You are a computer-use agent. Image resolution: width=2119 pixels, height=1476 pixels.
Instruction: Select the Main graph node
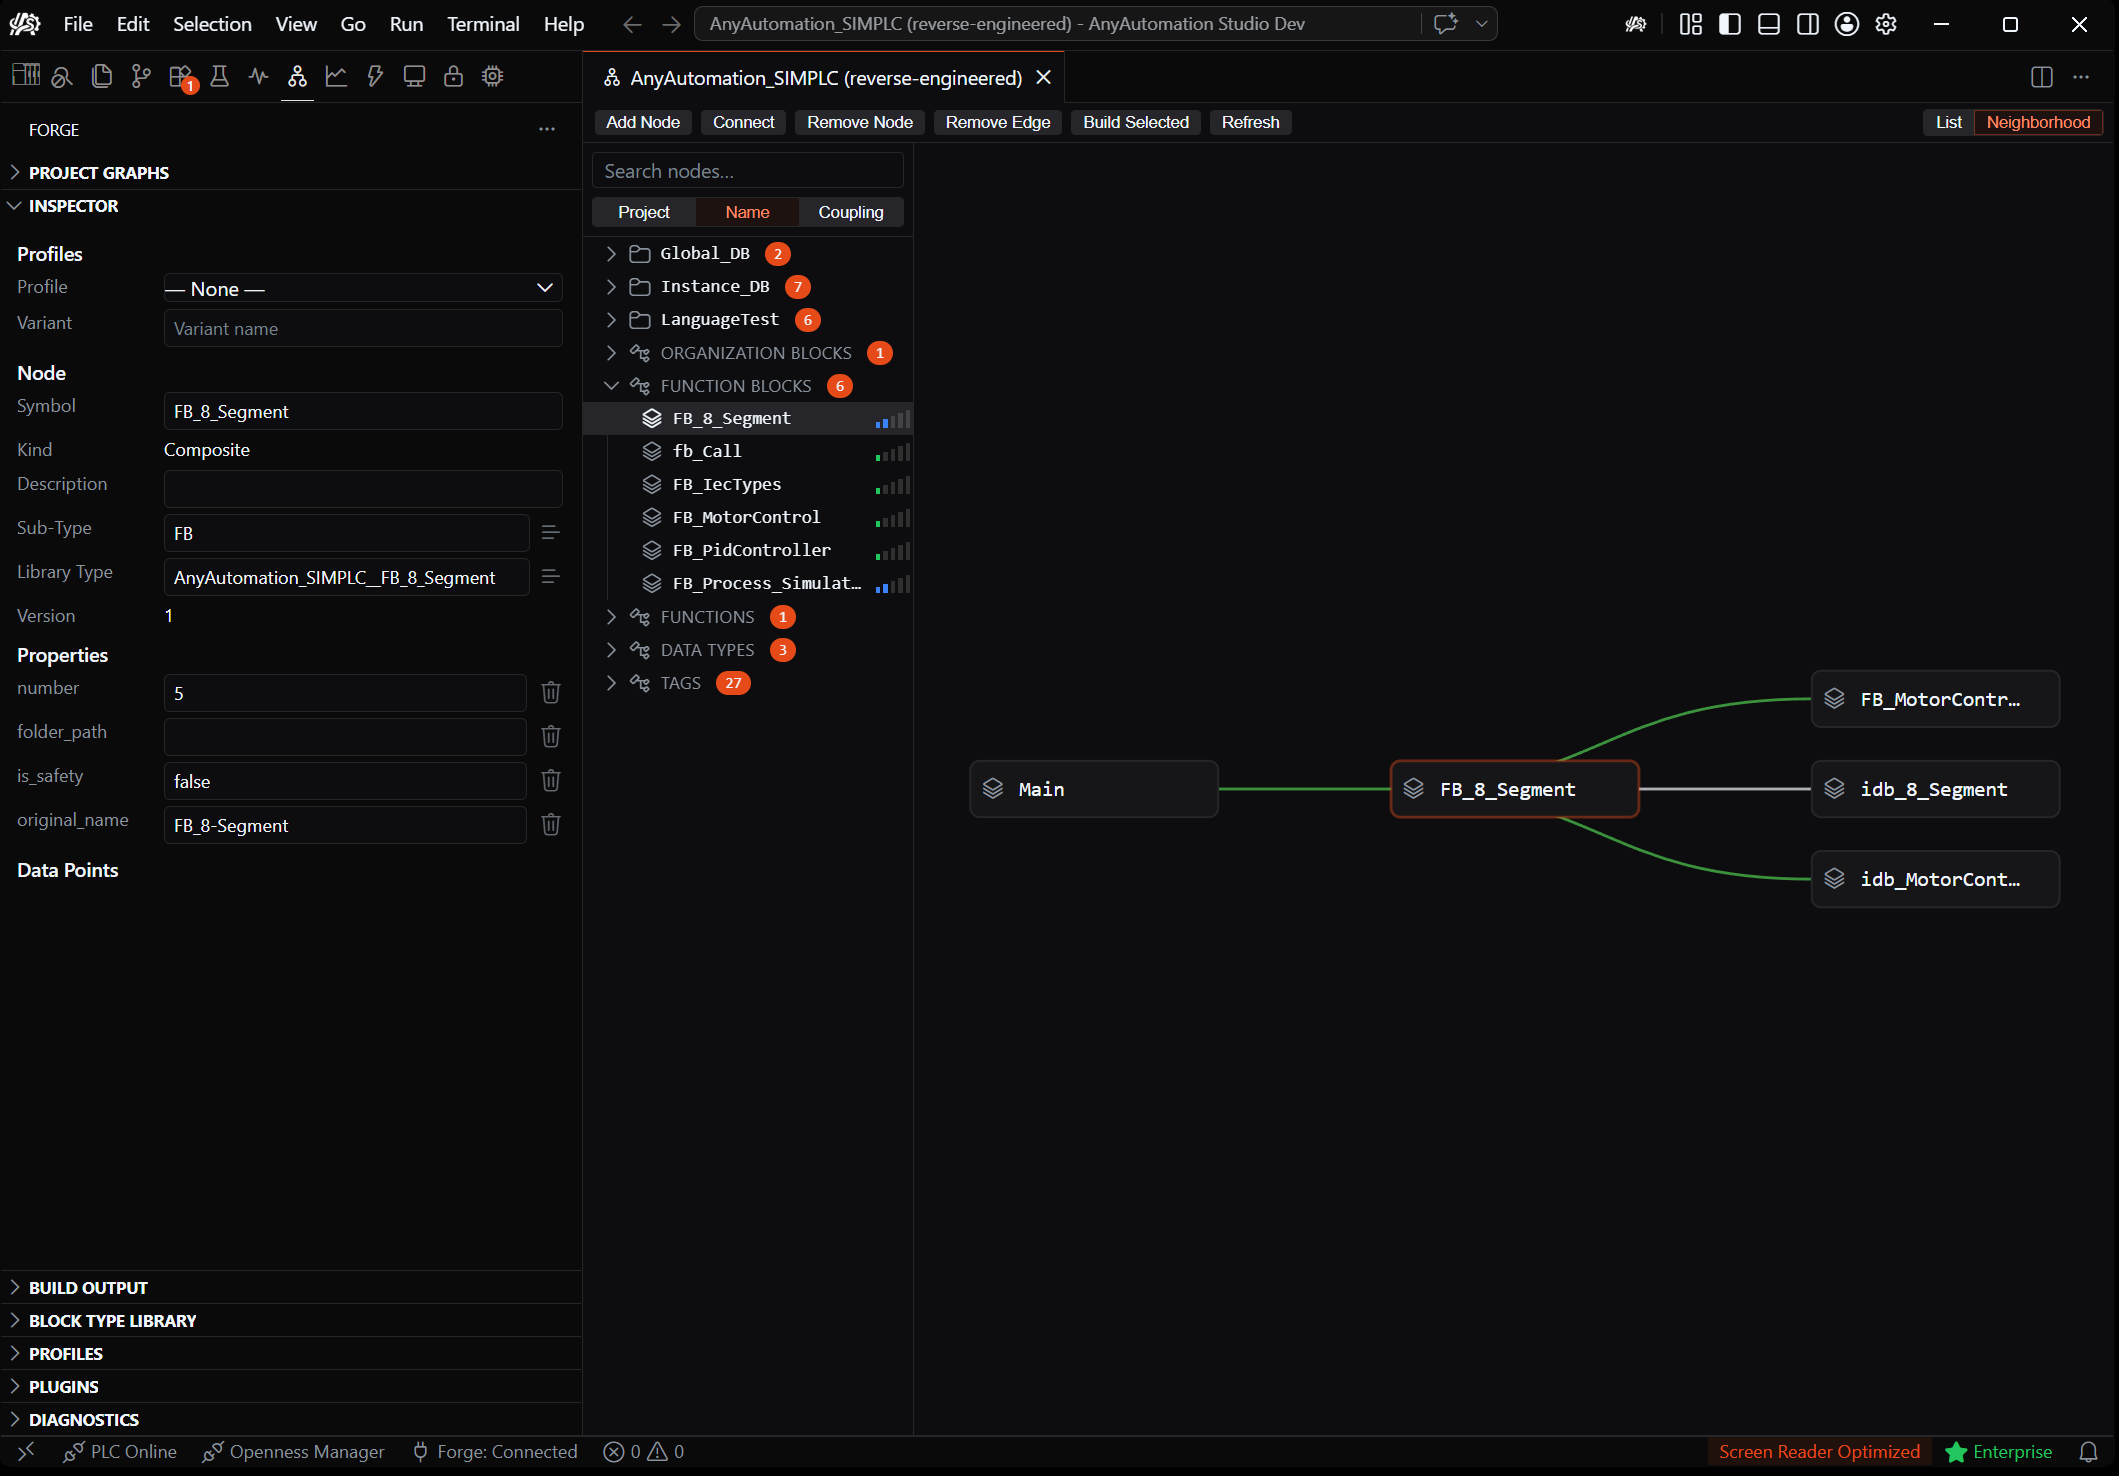pos(1094,789)
